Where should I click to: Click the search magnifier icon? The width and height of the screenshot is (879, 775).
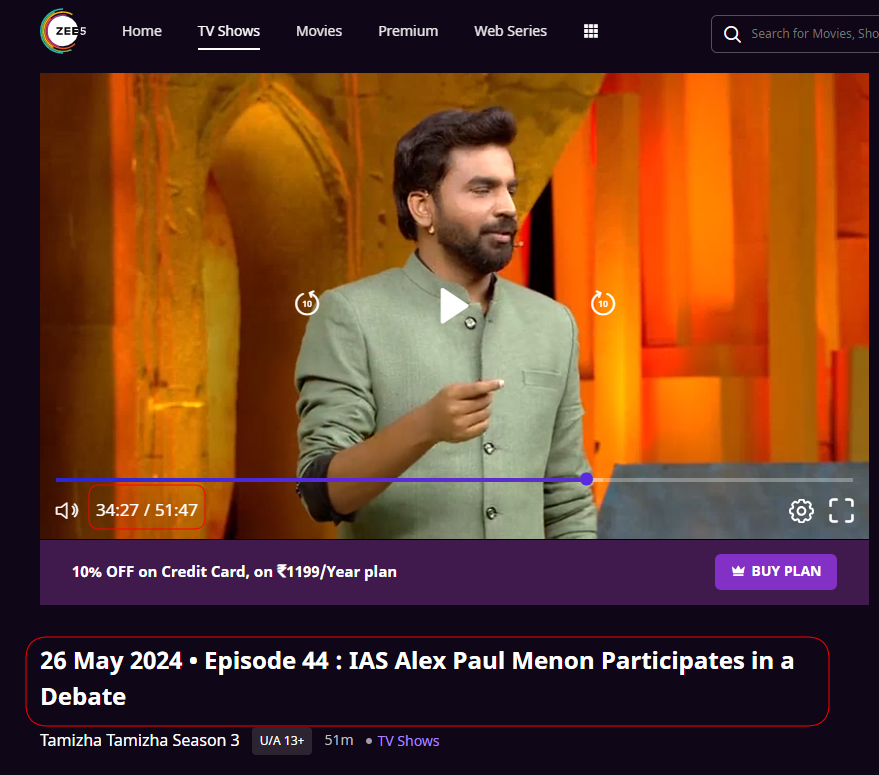click(x=732, y=34)
